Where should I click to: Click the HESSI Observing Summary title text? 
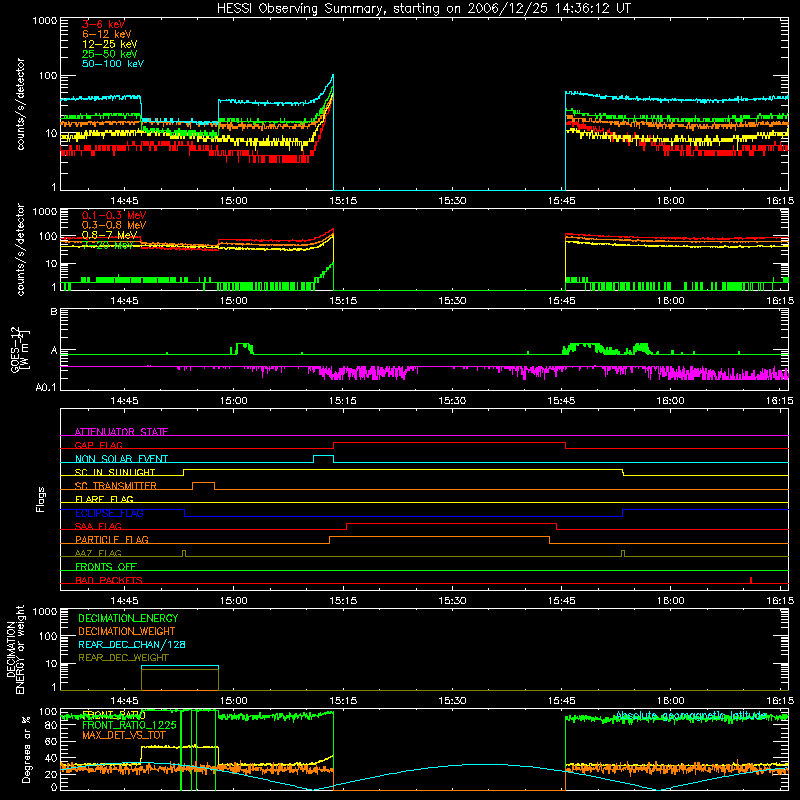point(423,9)
